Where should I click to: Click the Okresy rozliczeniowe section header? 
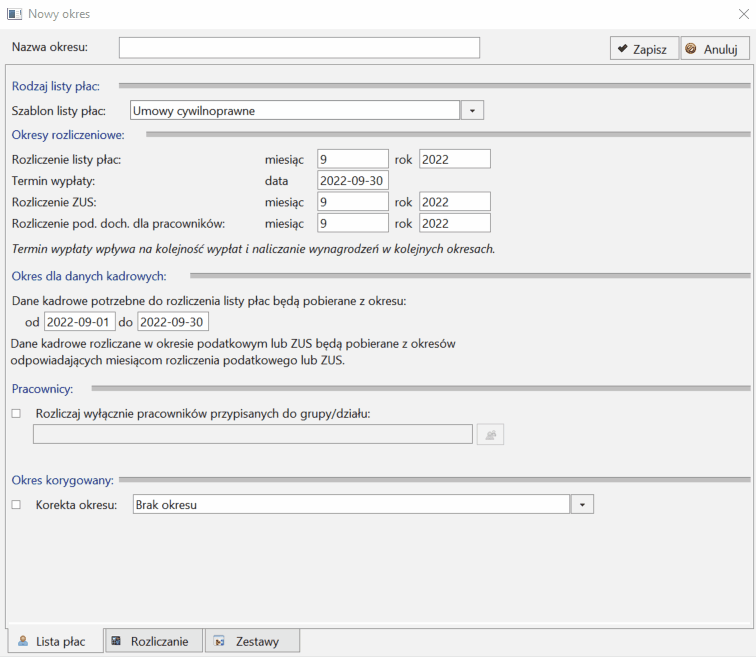pos(68,135)
